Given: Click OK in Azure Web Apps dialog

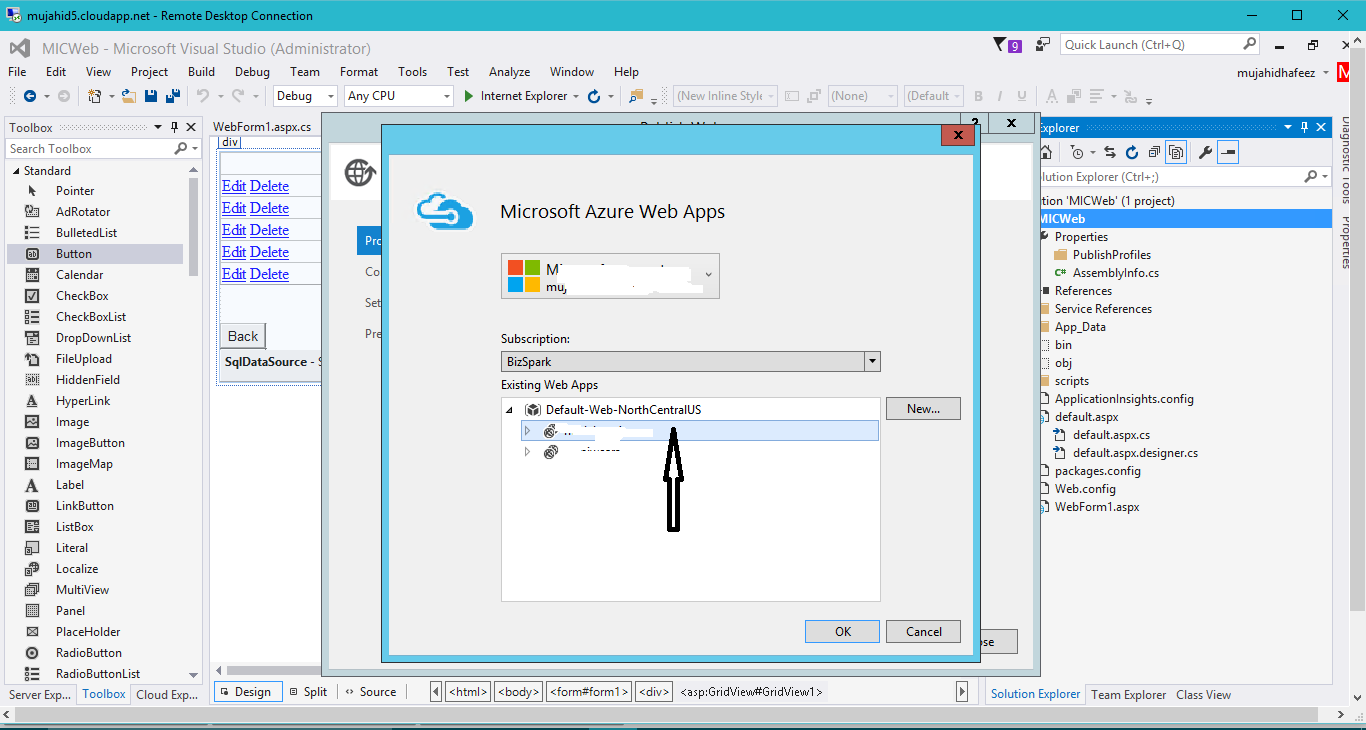Looking at the screenshot, I should point(843,631).
